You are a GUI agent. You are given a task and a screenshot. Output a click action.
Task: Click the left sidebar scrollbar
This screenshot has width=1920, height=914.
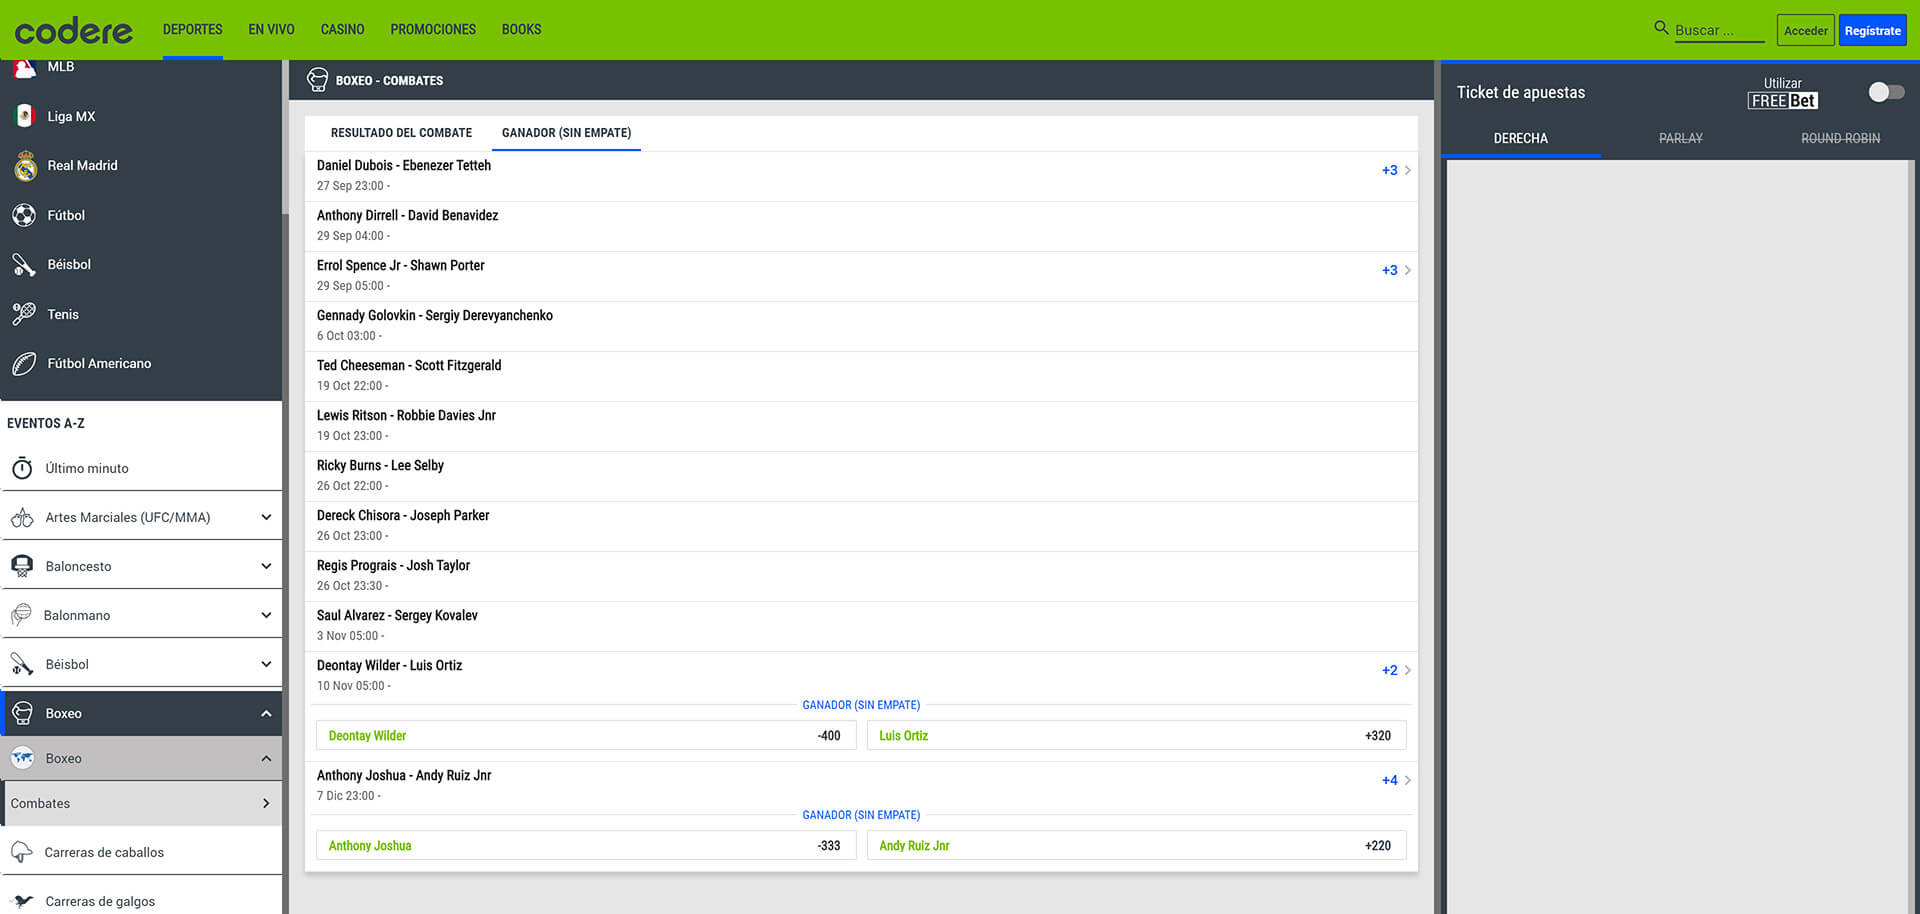[x=285, y=138]
